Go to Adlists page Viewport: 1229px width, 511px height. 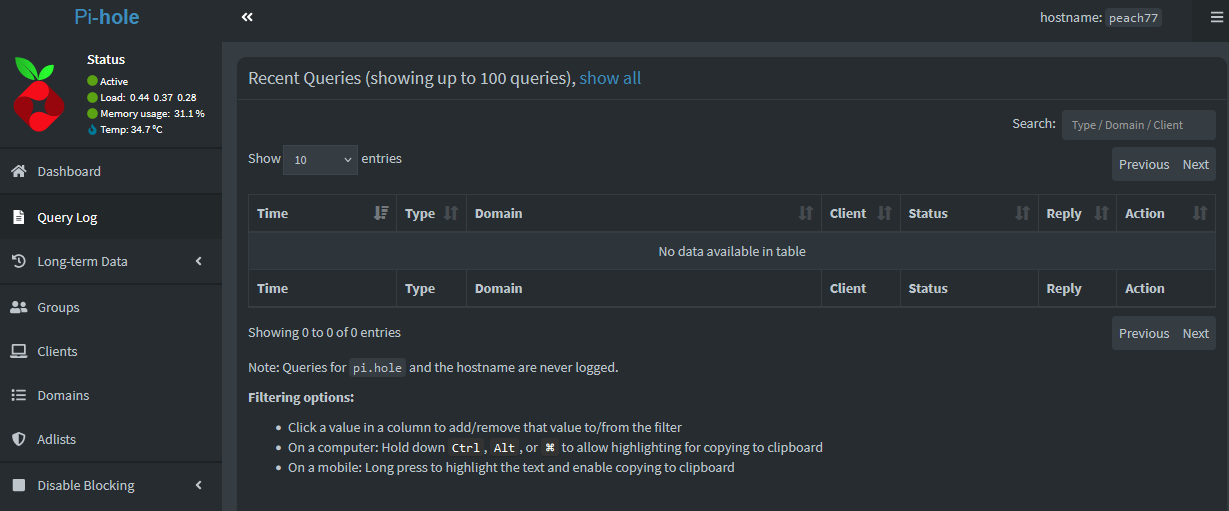(x=56, y=439)
